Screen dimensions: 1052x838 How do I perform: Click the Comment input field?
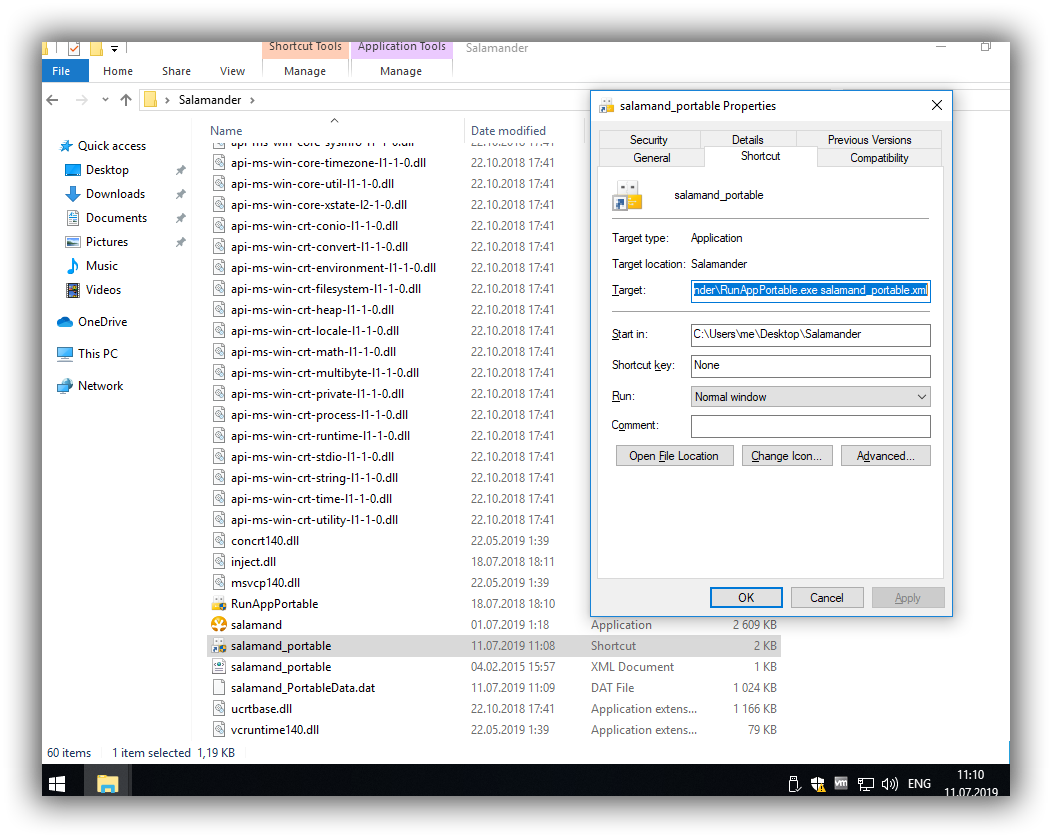pos(810,426)
